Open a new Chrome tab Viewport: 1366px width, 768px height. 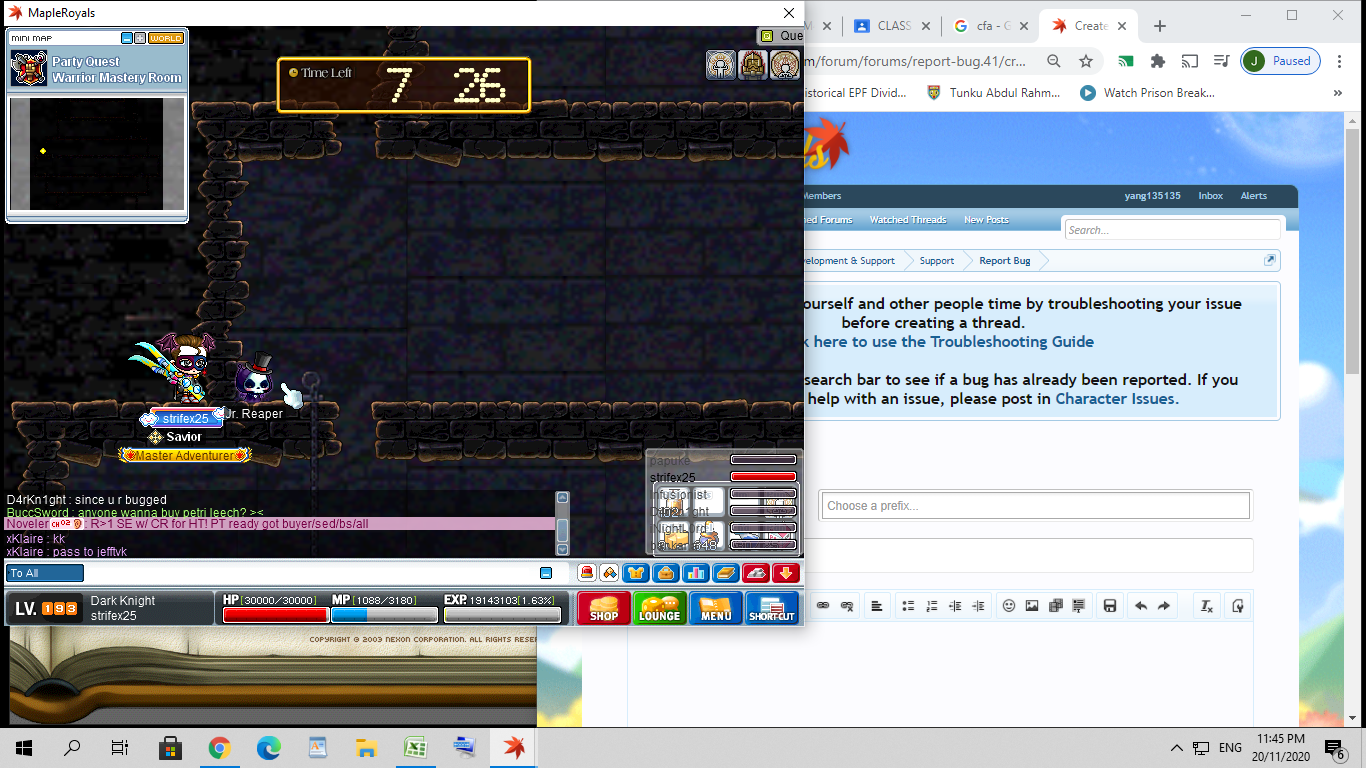tap(1160, 26)
